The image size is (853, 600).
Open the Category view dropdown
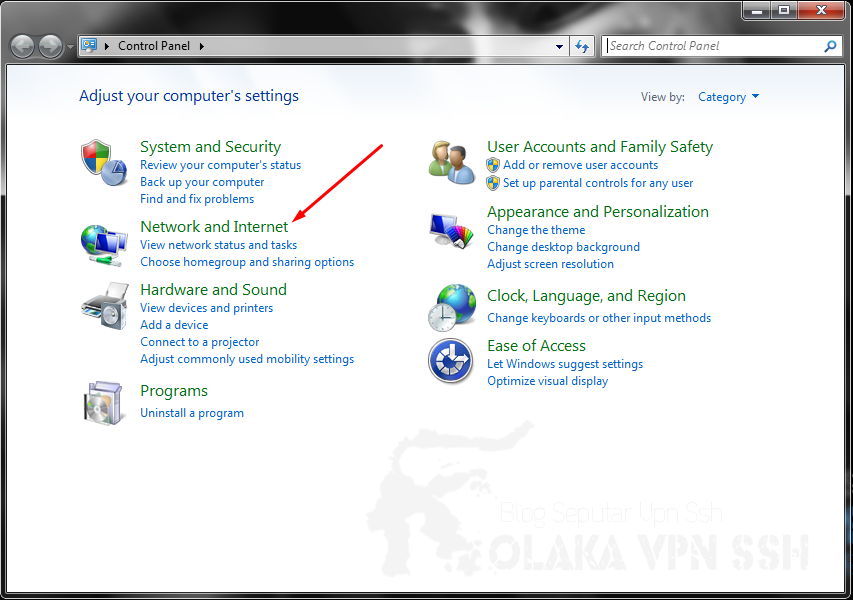pyautogui.click(x=728, y=96)
